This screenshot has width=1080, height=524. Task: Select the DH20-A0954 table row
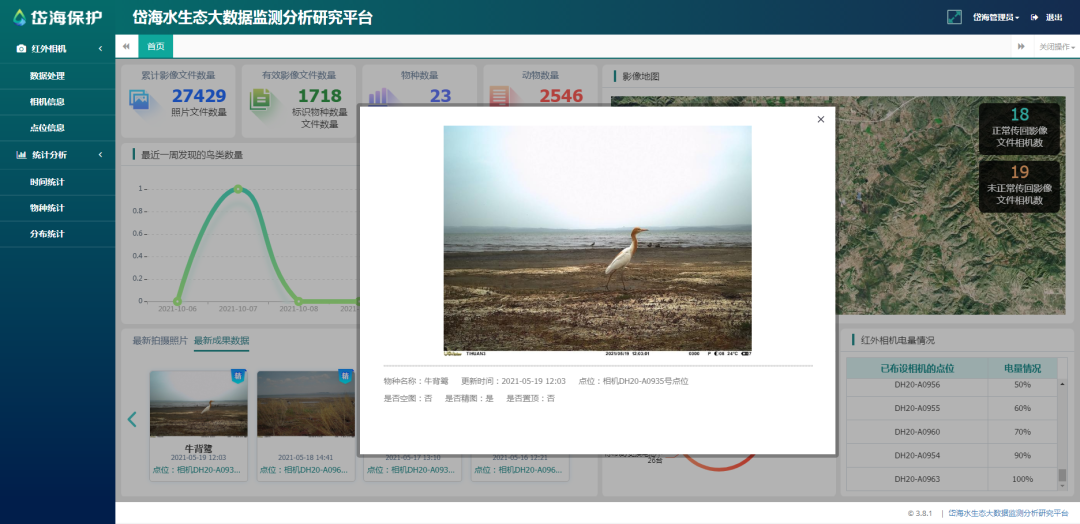click(x=952, y=455)
